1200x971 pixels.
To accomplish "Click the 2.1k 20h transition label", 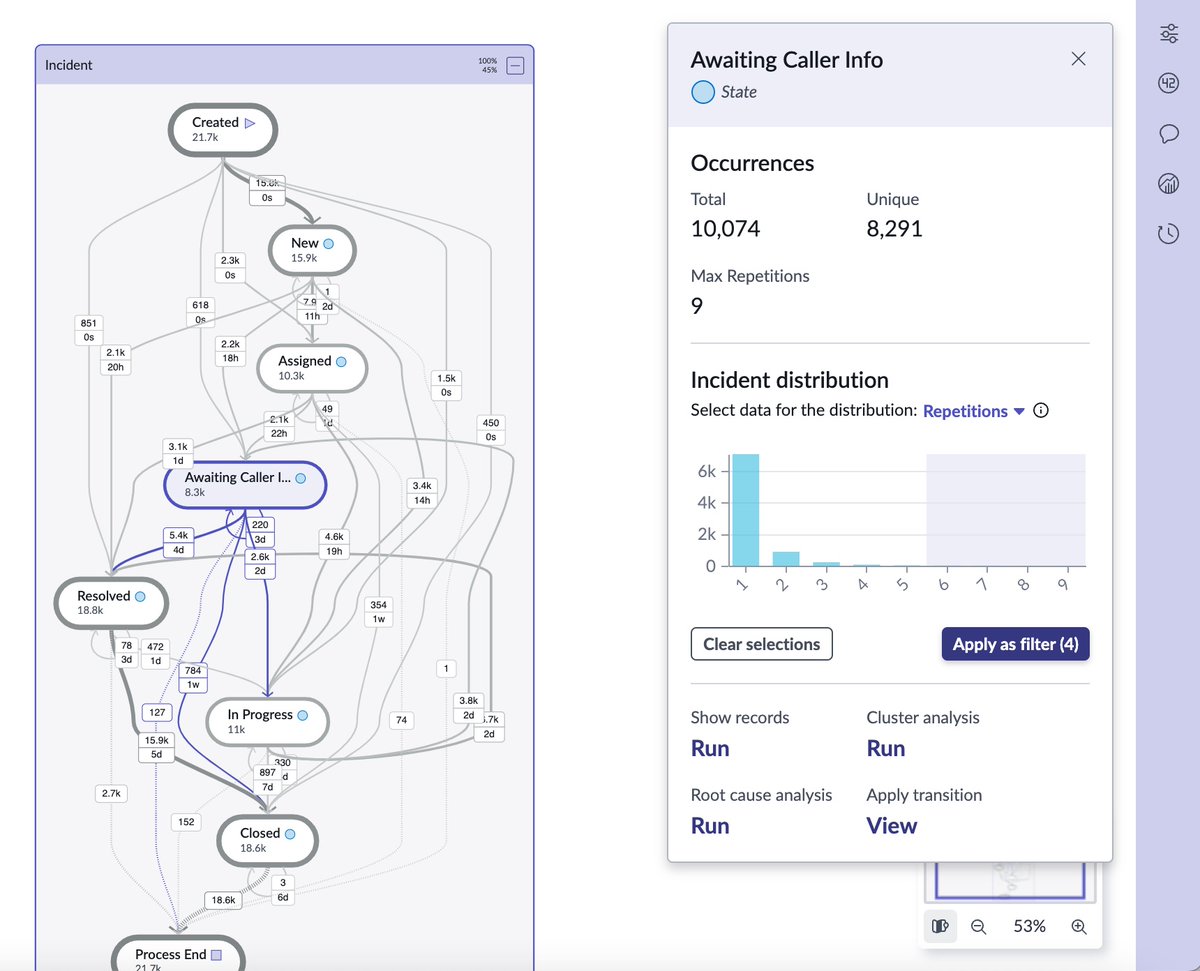I will pos(115,360).
